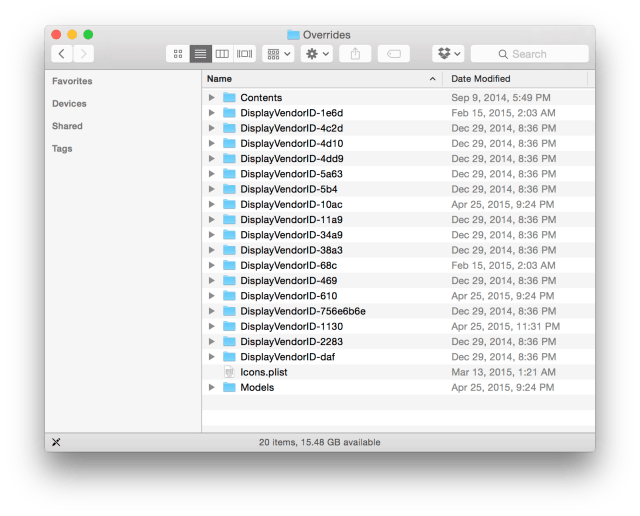
Task: Click the Devices sidebar heading
Action: [x=69, y=104]
